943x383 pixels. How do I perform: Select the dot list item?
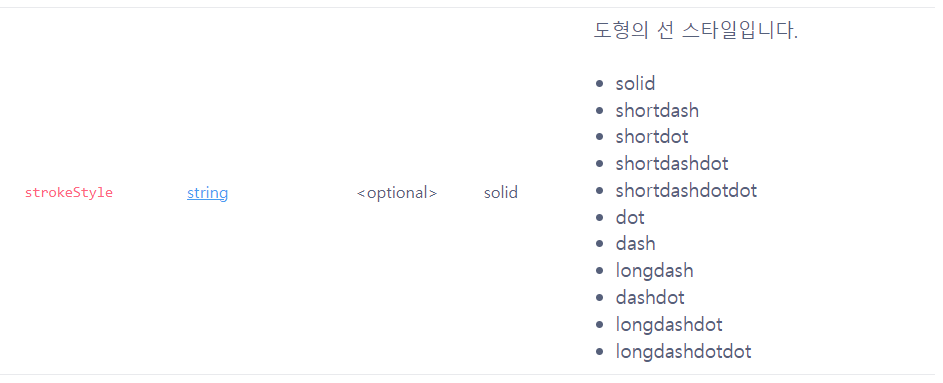(x=630, y=217)
